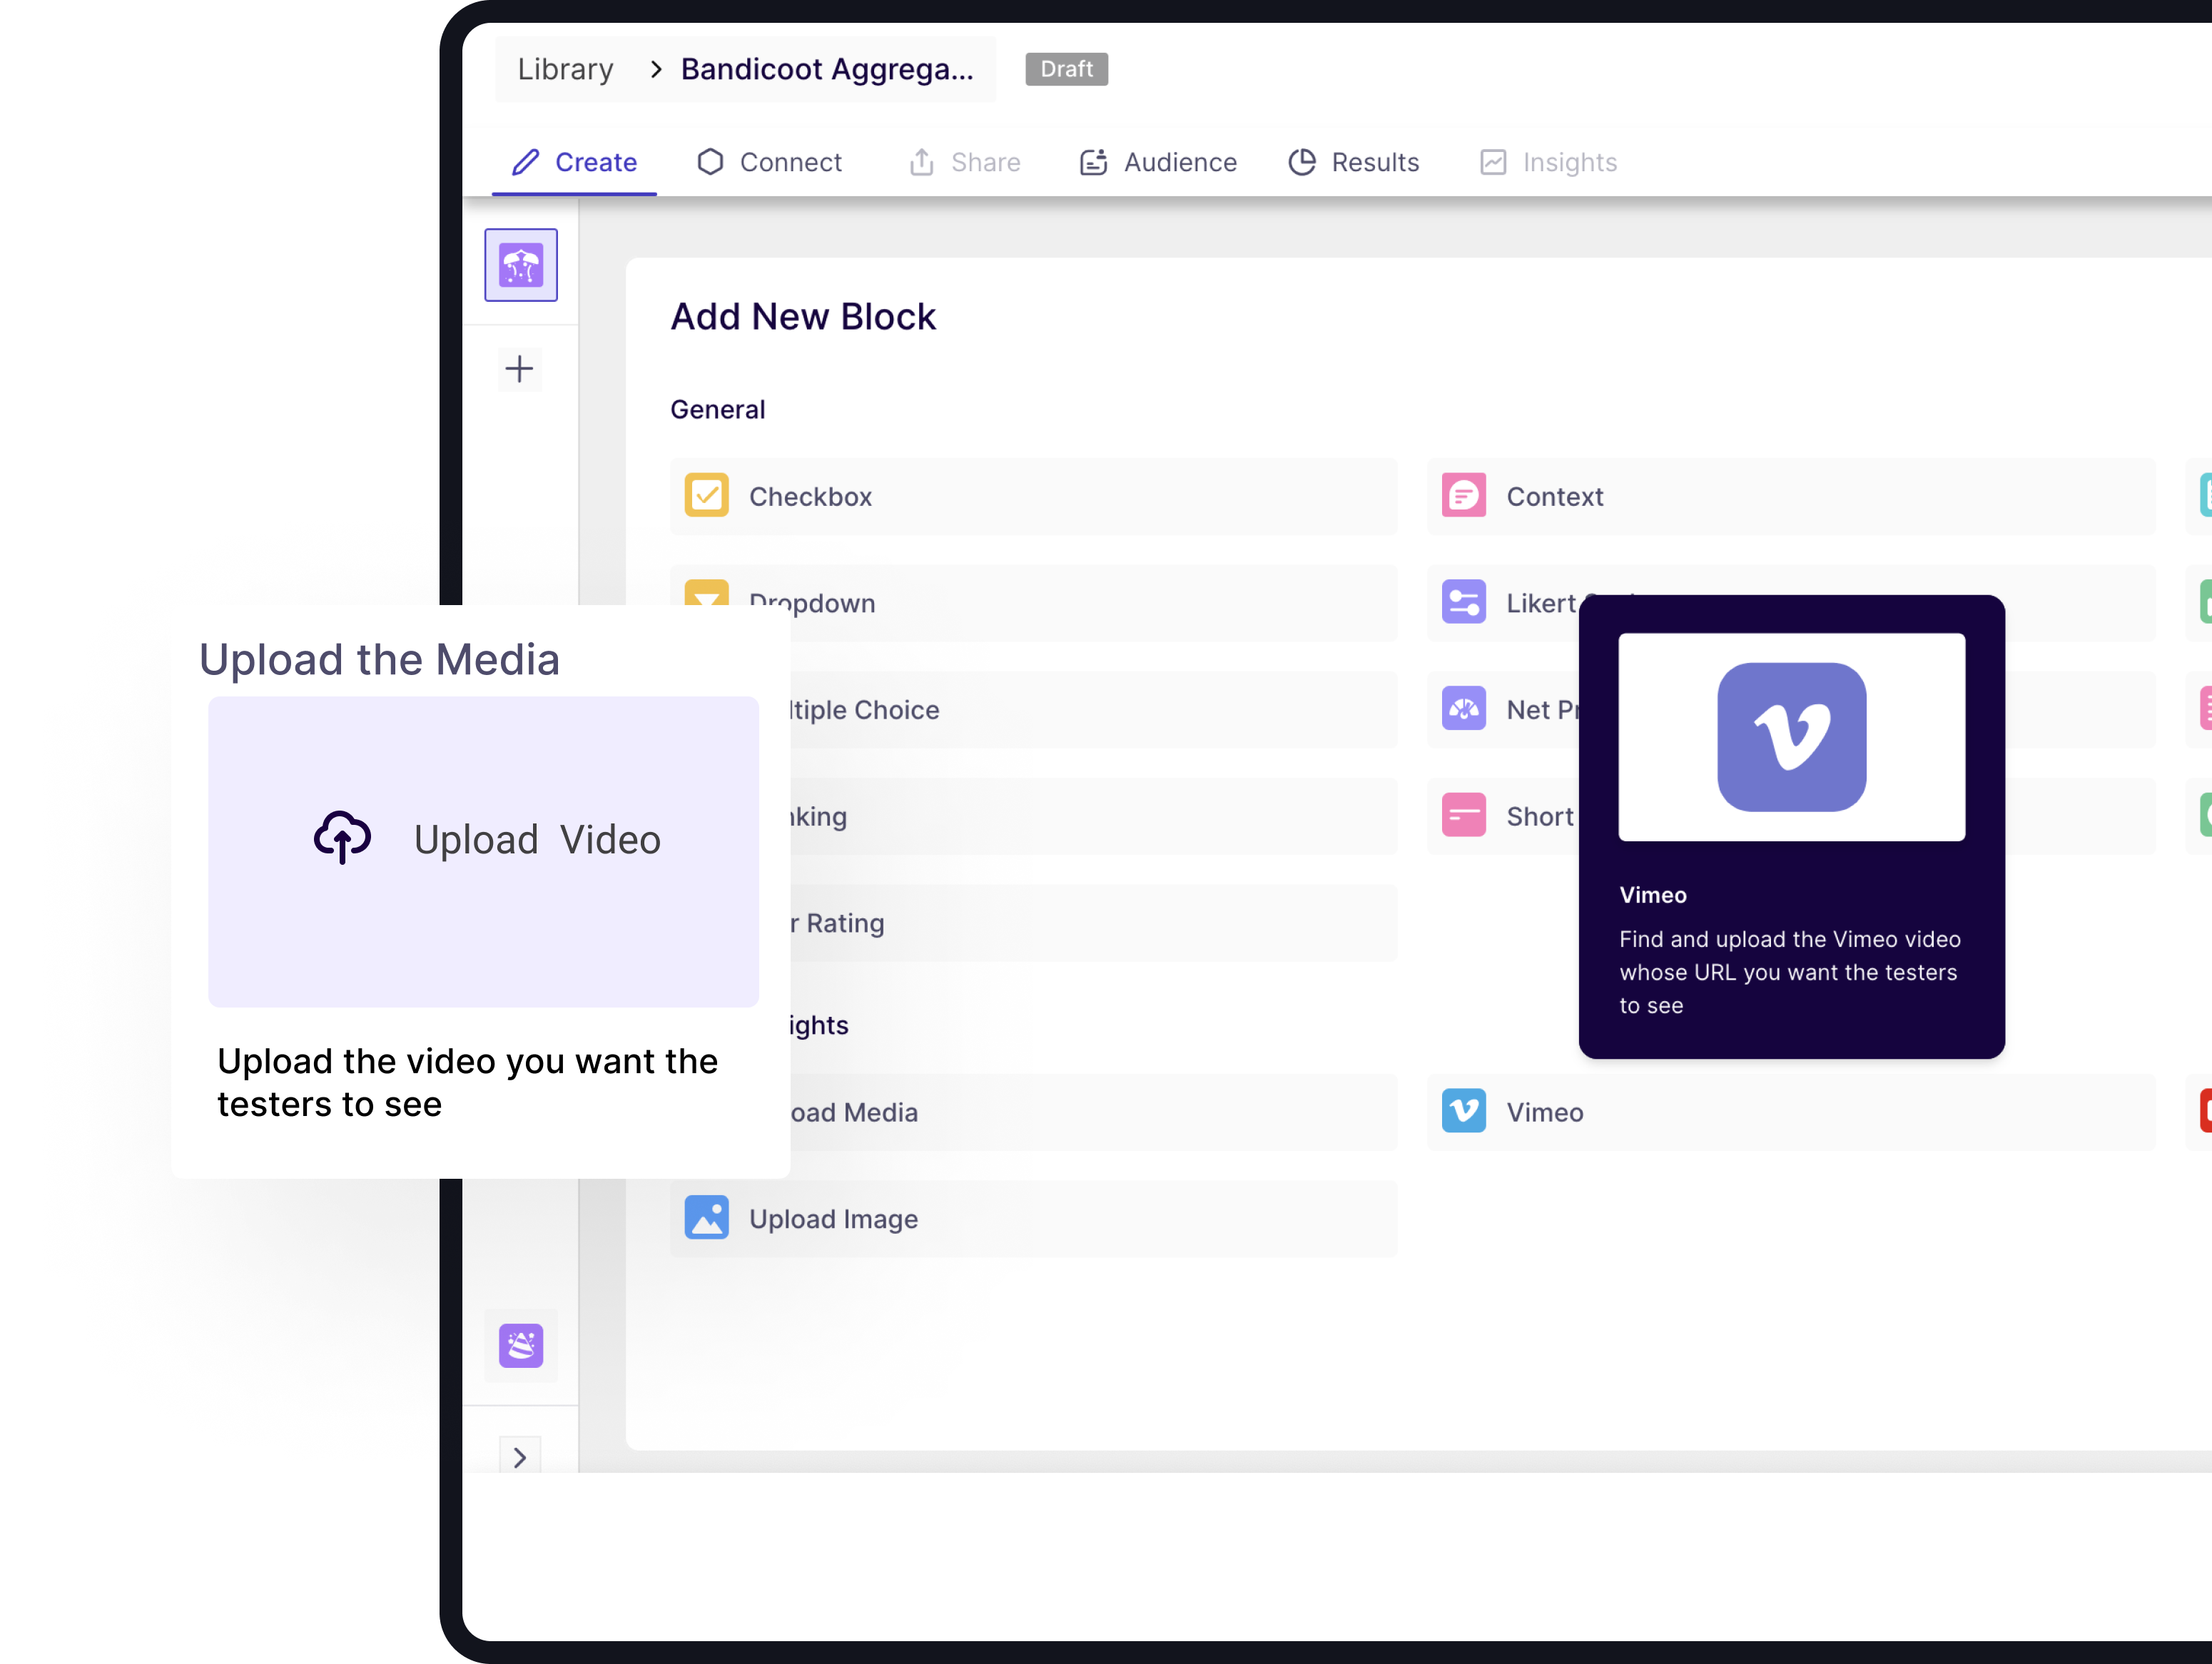2212x1664 pixels.
Task: Open the Share tab
Action: (964, 162)
